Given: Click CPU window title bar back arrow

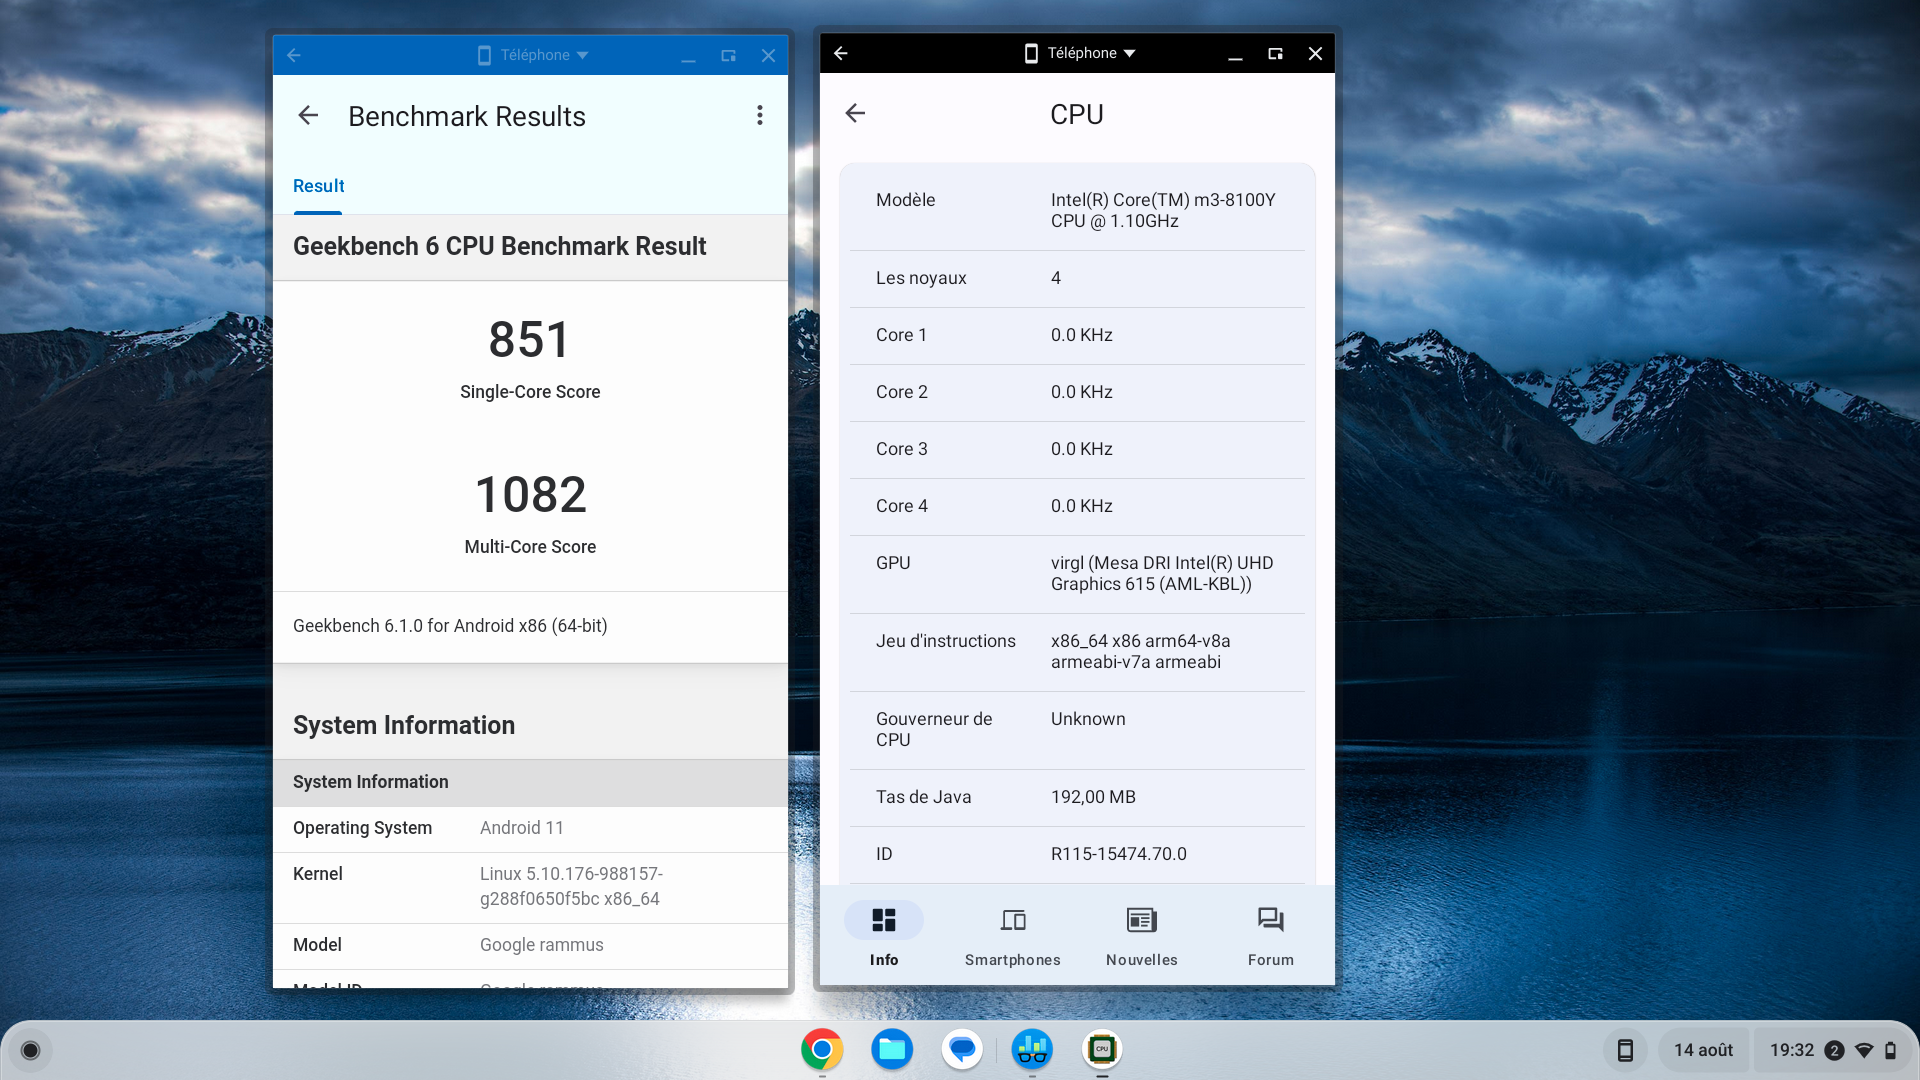Looking at the screenshot, I should 841,53.
